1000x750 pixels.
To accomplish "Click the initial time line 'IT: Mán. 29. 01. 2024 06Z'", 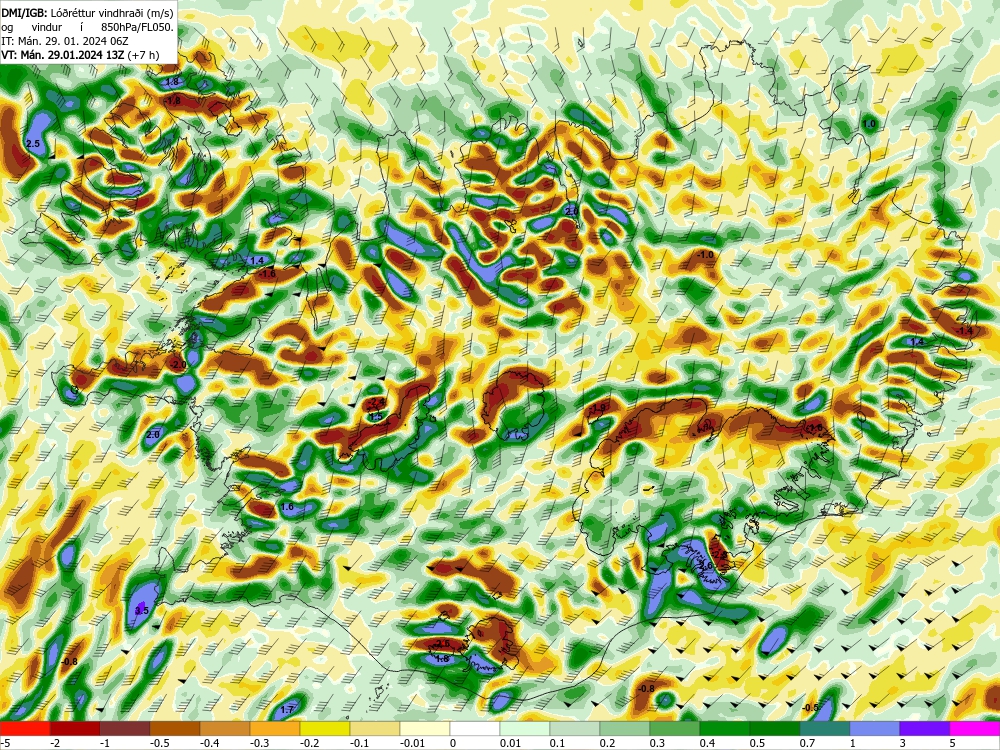I will [65, 41].
